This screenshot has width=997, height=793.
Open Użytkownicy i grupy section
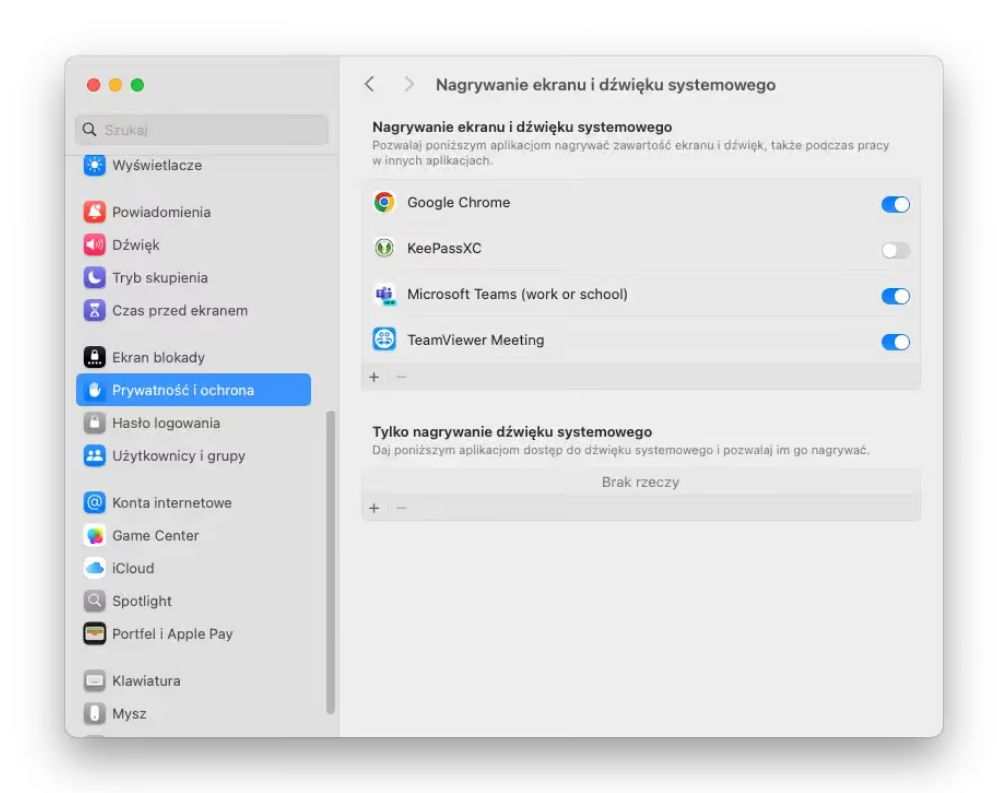(178, 456)
